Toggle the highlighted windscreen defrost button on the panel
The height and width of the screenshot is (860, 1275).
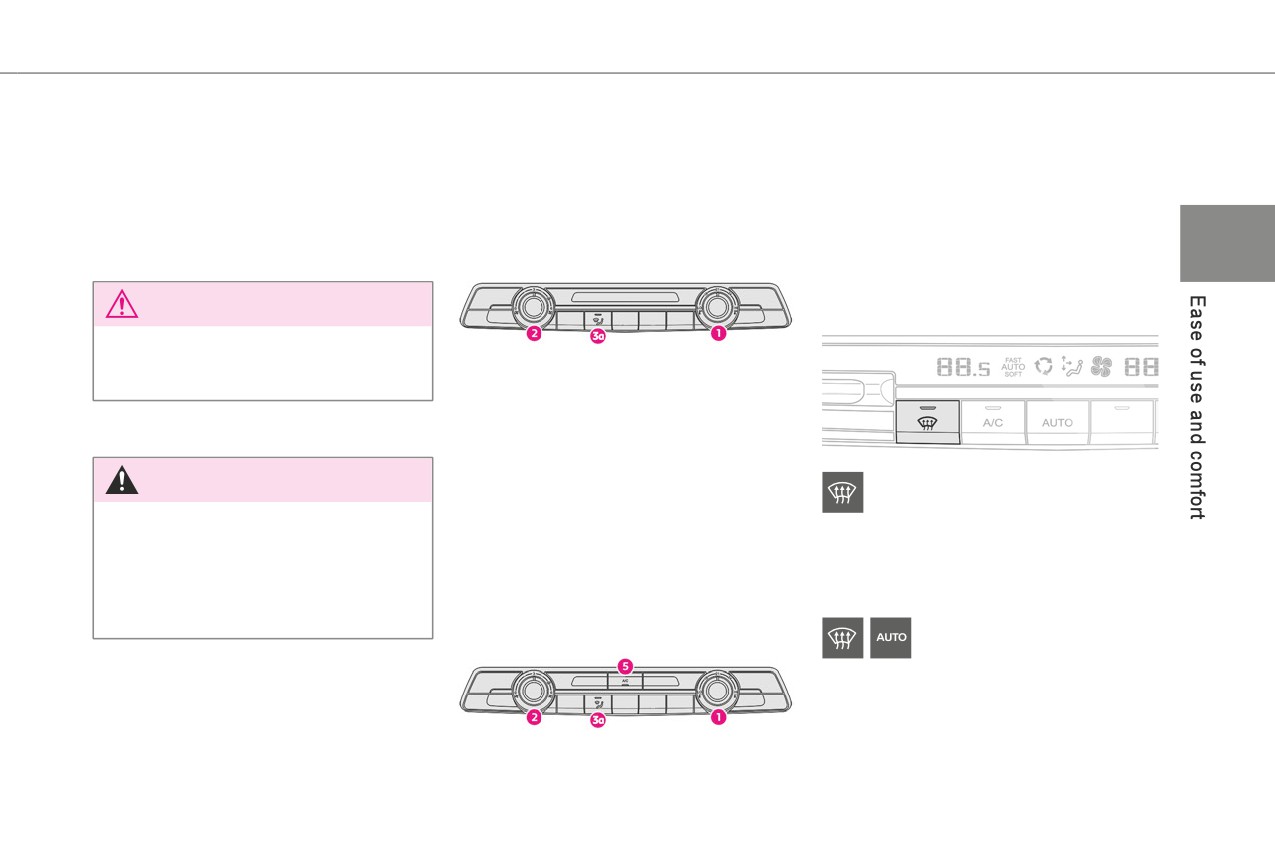pos(927,422)
